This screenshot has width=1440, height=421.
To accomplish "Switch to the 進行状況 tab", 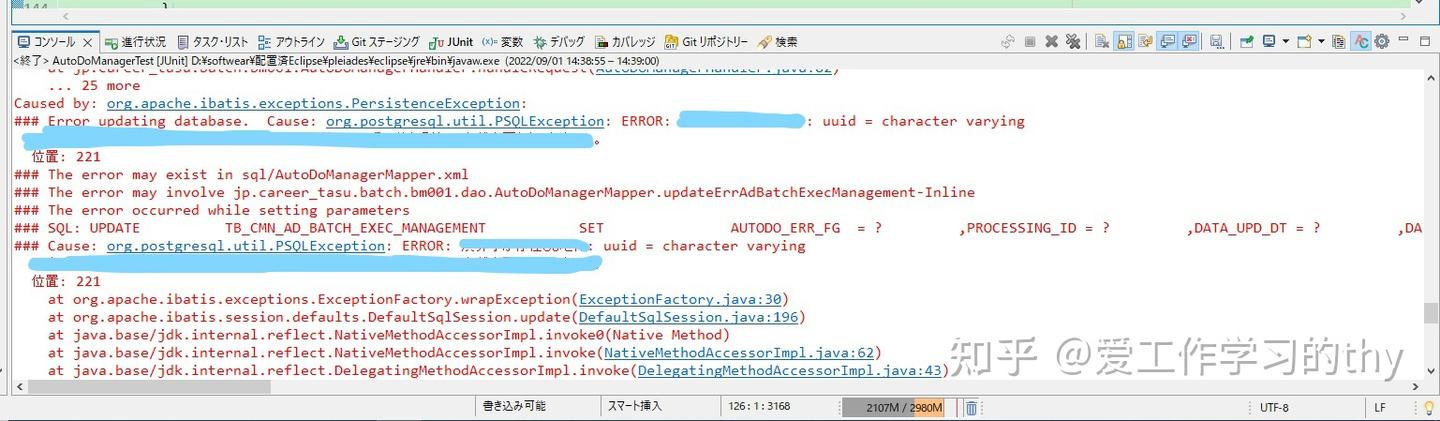I will click(x=135, y=42).
